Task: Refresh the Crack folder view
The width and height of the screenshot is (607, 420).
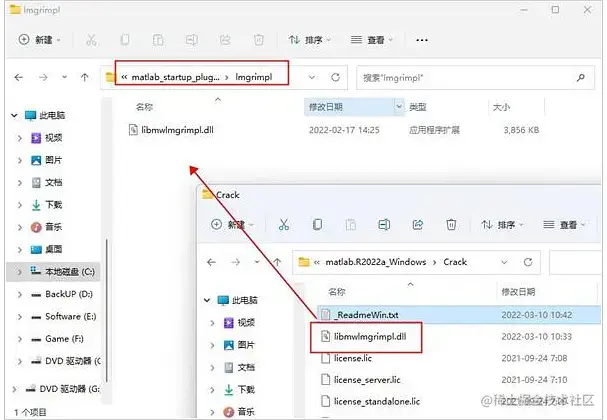Action: point(528,262)
